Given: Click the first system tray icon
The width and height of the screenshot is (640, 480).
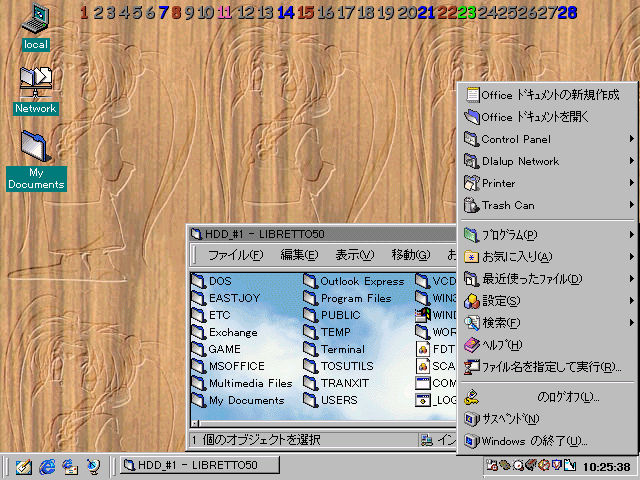Looking at the screenshot, I should [x=492, y=465].
